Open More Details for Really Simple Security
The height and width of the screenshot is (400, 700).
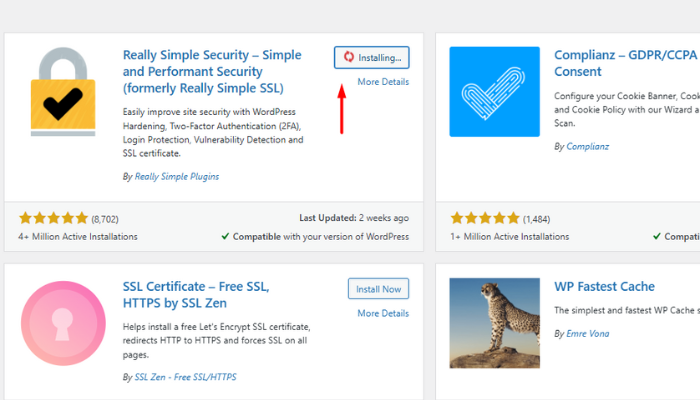pyautogui.click(x=382, y=82)
